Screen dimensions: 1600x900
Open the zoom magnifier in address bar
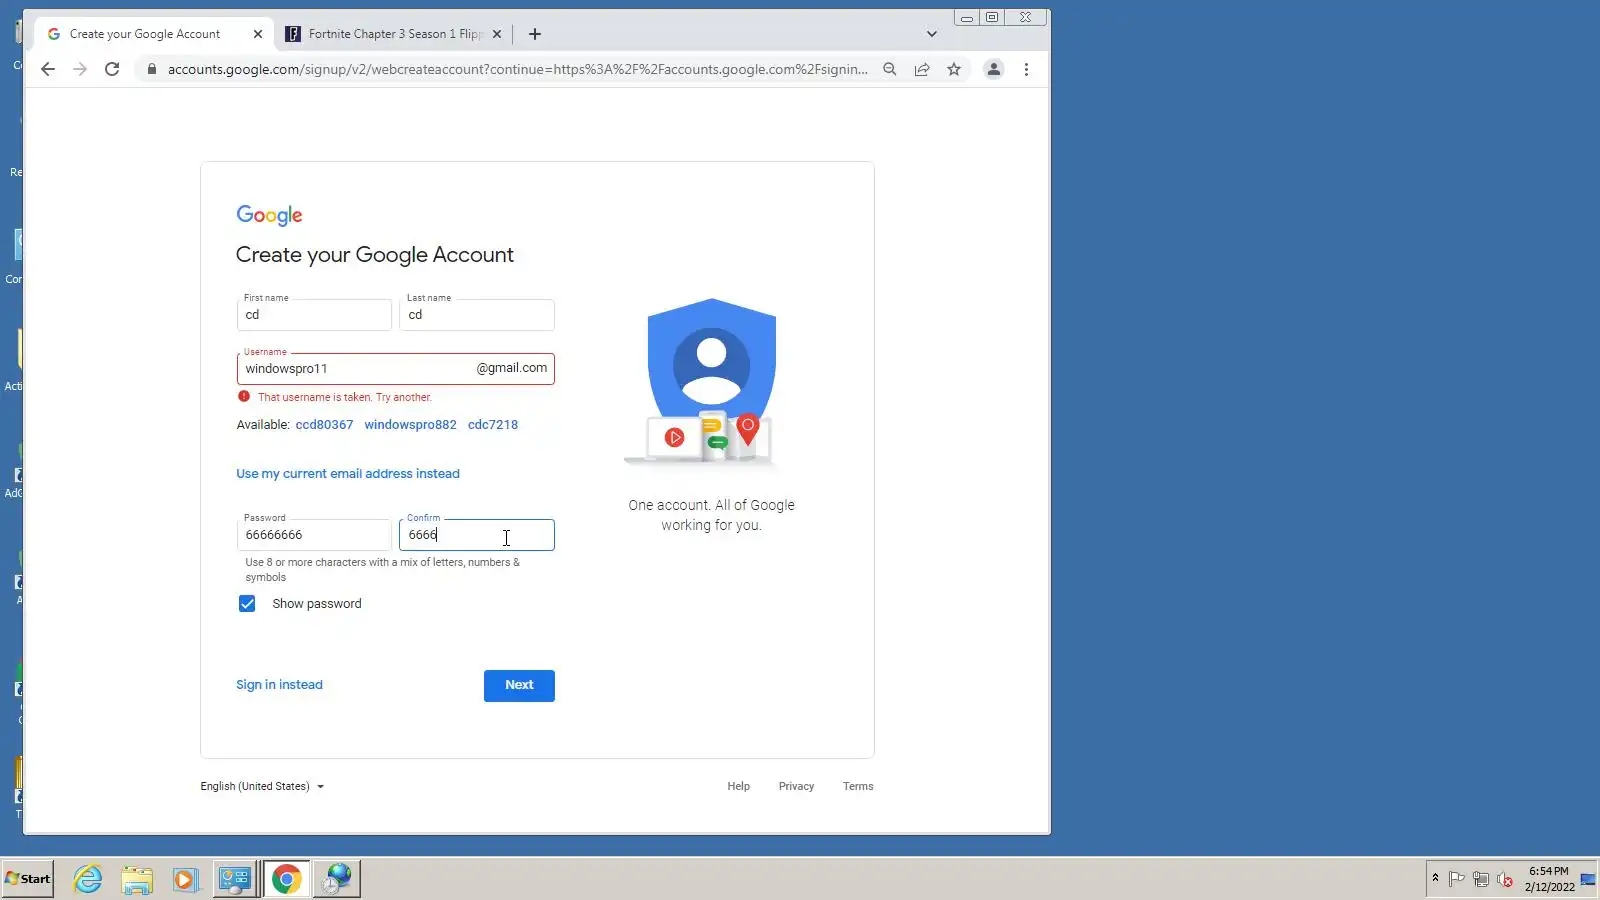pyautogui.click(x=889, y=69)
